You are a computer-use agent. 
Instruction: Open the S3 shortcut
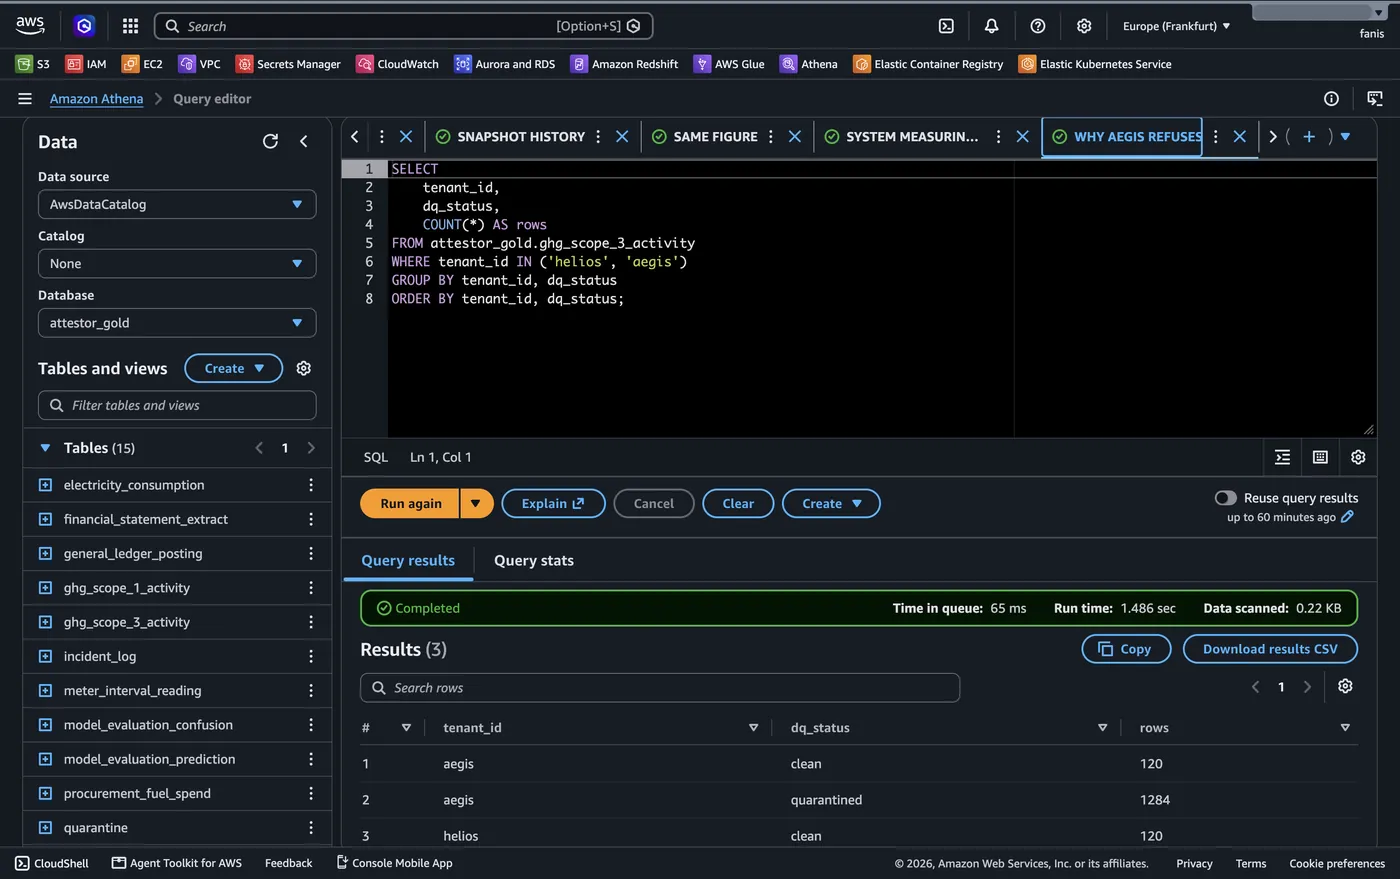[33, 64]
